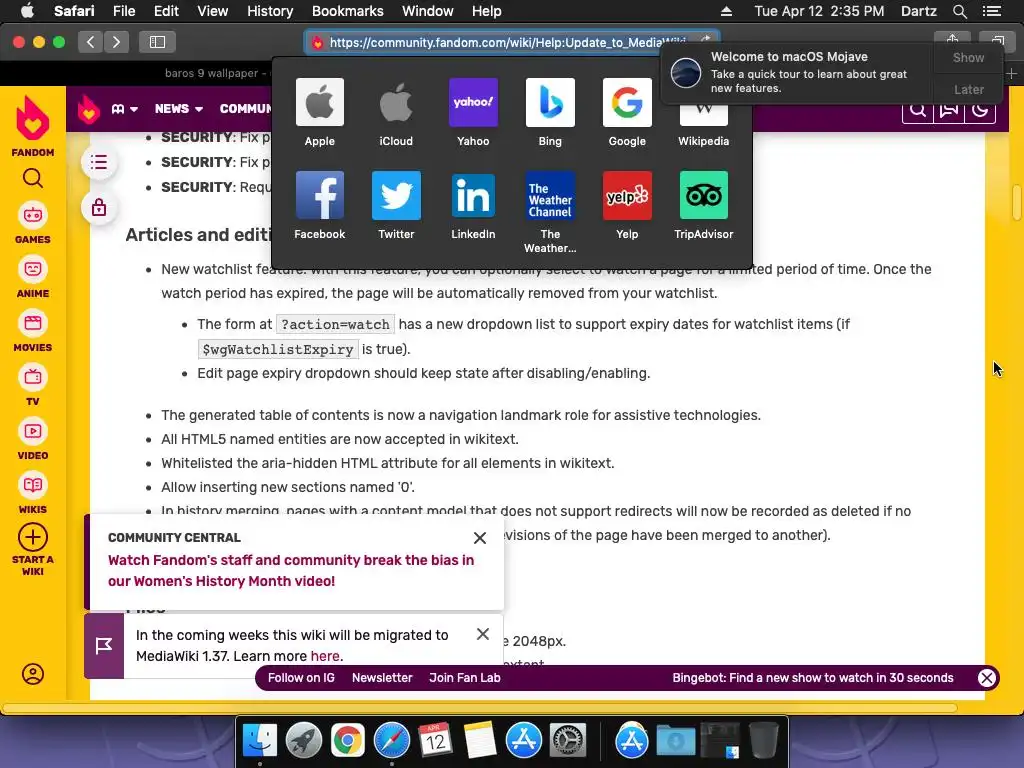
Task: Go to Games in Fandom sidebar
Action: (33, 223)
